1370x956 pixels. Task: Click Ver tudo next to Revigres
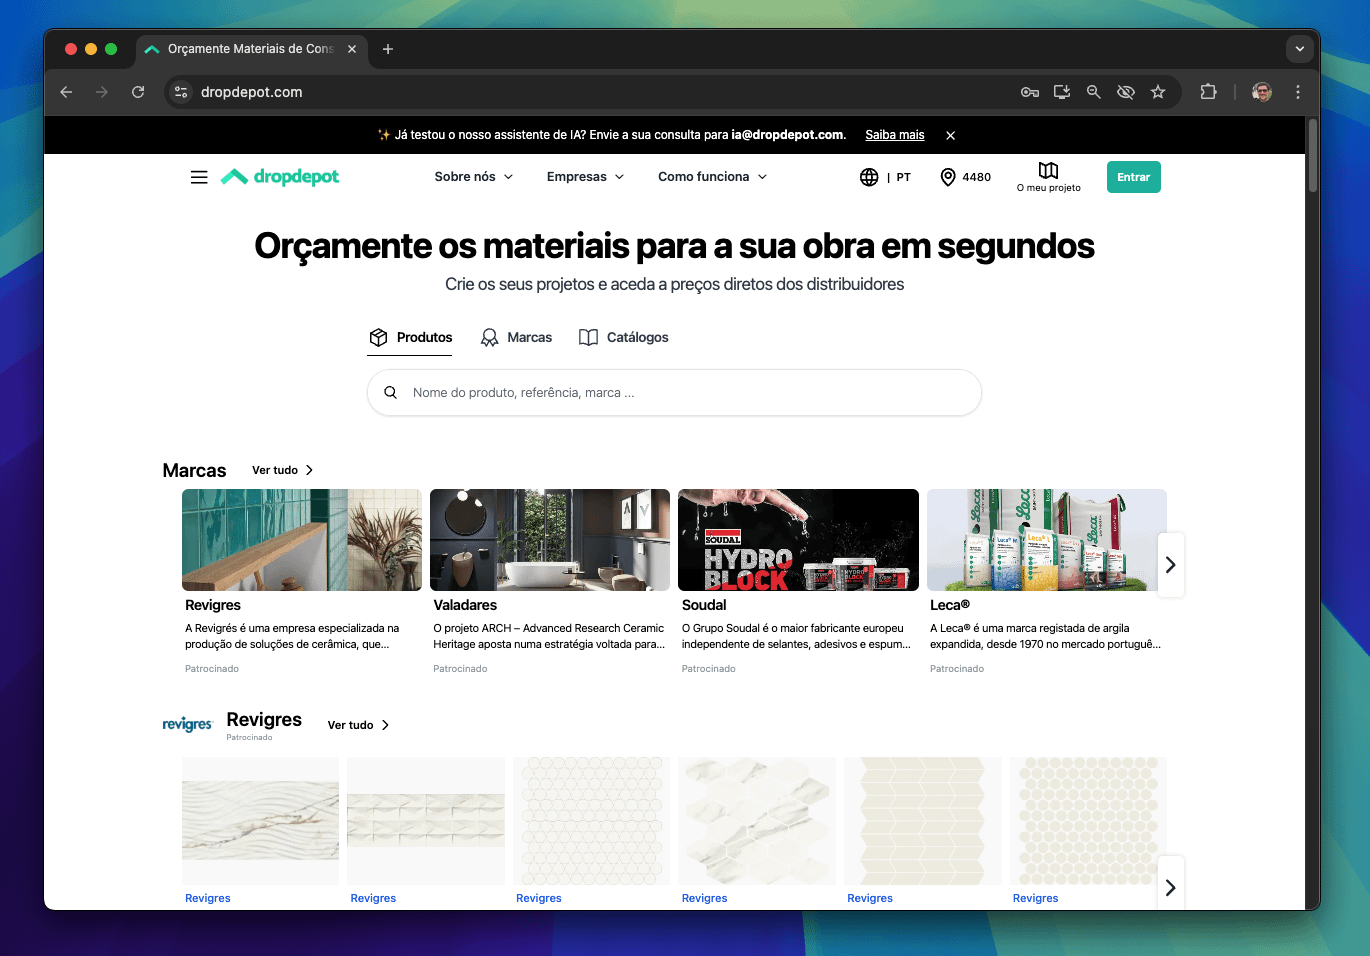[359, 725]
